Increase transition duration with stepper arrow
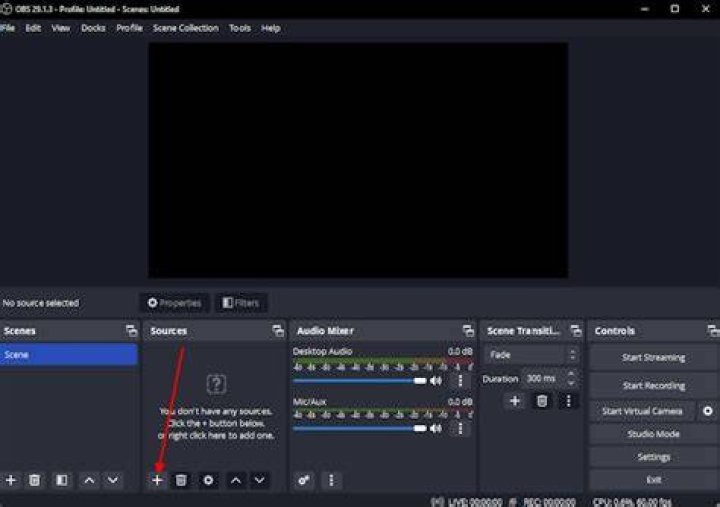Viewport: 720px width, 507px height. pyautogui.click(x=571, y=374)
